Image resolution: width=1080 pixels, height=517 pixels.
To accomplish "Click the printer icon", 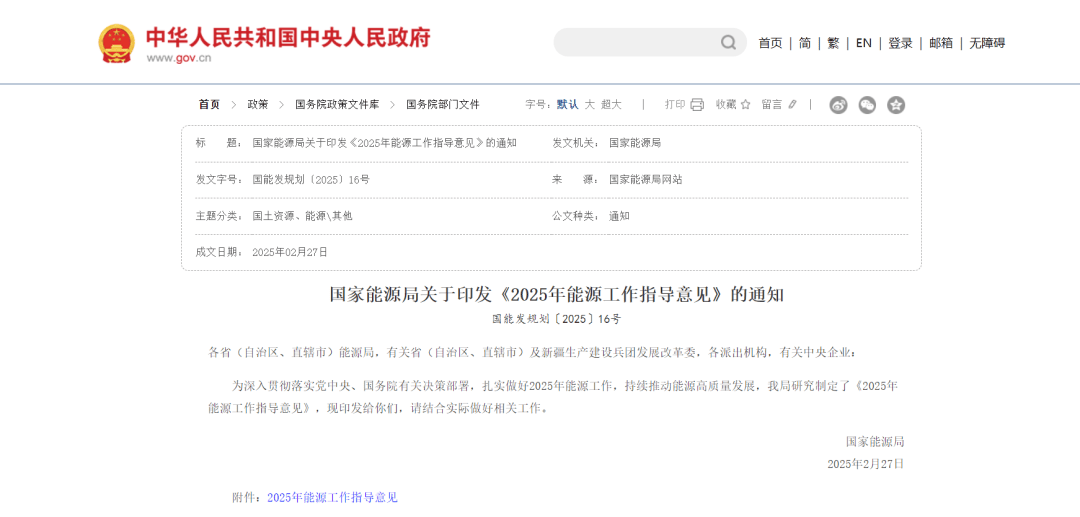I will pos(697,105).
